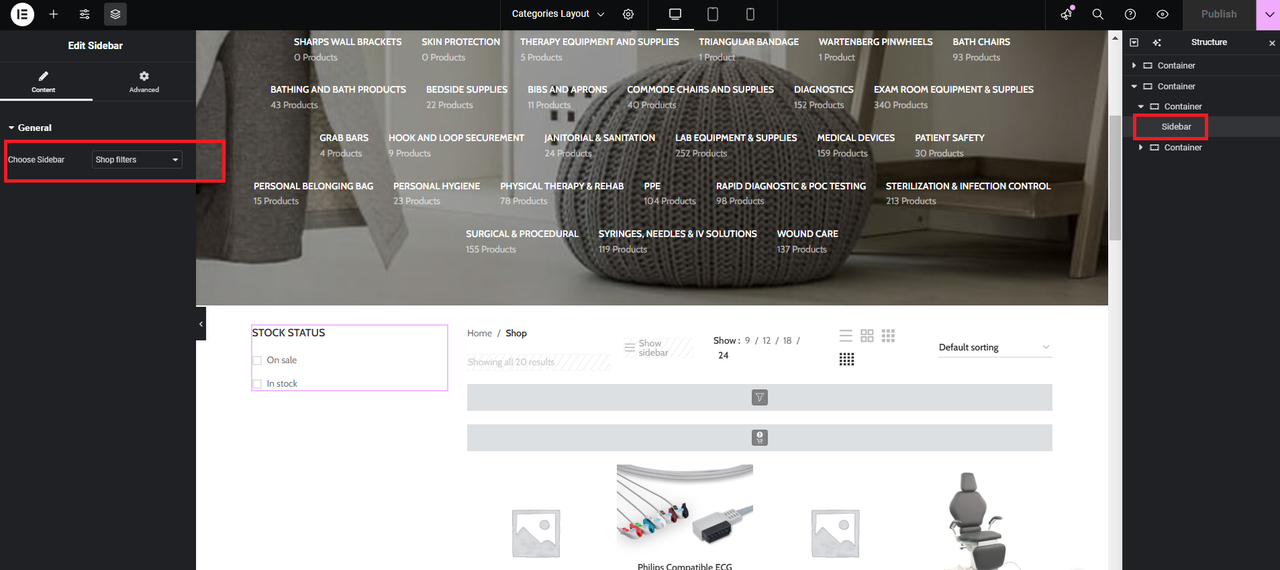The width and height of the screenshot is (1280, 570).
Task: Open the Finder search icon
Action: (1098, 14)
